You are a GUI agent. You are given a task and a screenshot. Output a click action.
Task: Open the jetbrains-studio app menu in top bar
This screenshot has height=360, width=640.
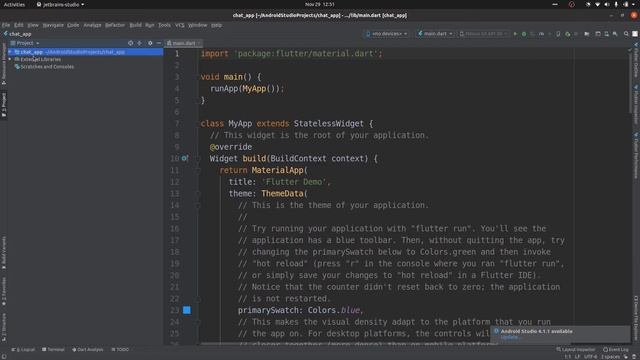[60, 4]
